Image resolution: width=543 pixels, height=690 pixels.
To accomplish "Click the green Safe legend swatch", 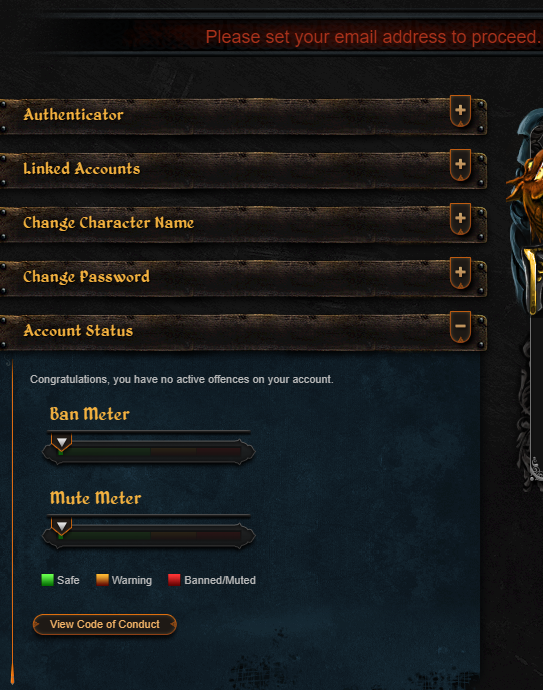I will coord(48,580).
